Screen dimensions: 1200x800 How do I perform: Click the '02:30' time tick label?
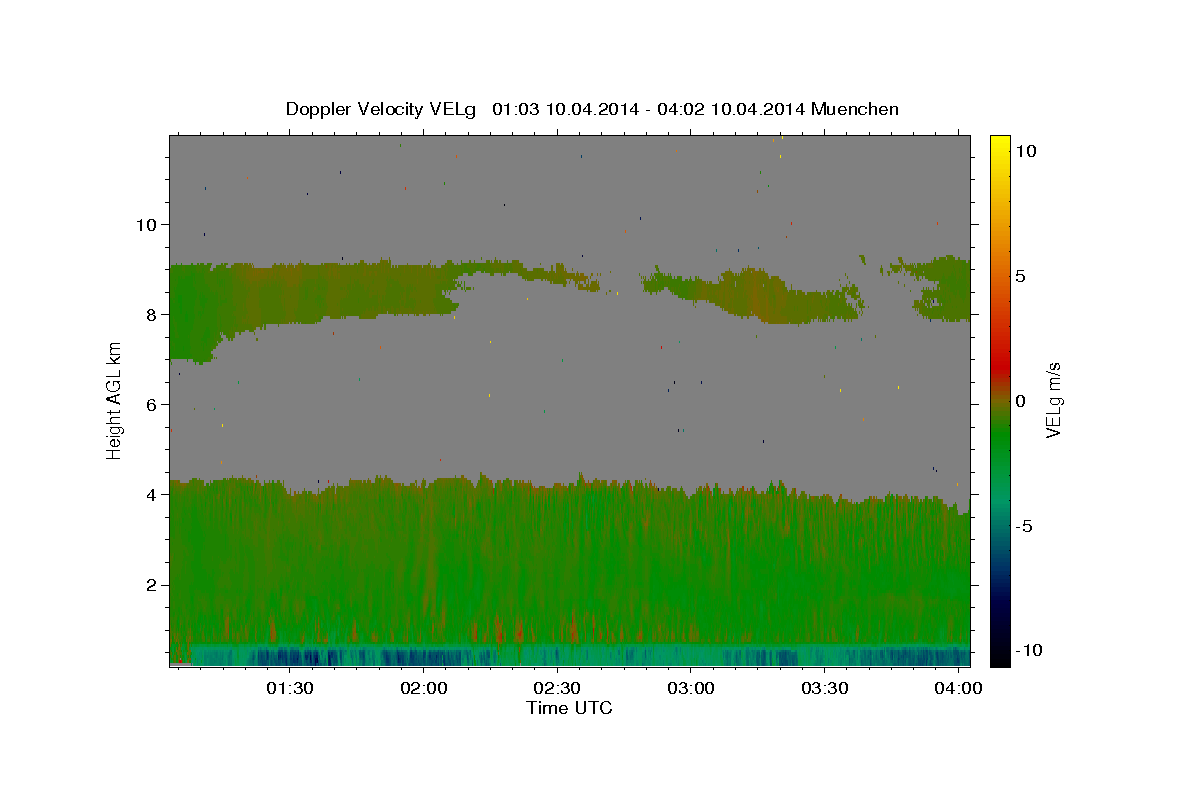coord(557,690)
